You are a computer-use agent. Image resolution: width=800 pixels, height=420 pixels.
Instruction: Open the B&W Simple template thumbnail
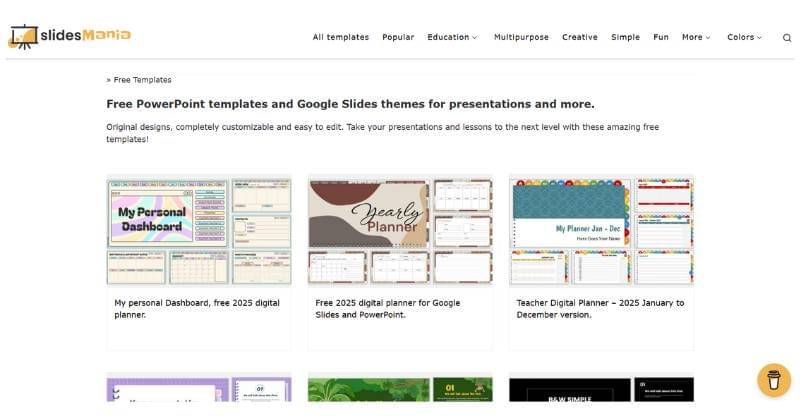coord(601,390)
